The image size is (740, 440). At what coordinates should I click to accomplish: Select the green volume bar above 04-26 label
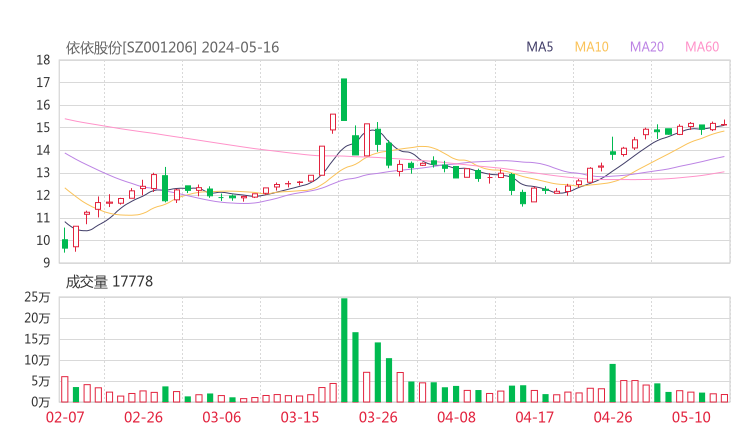tap(613, 383)
